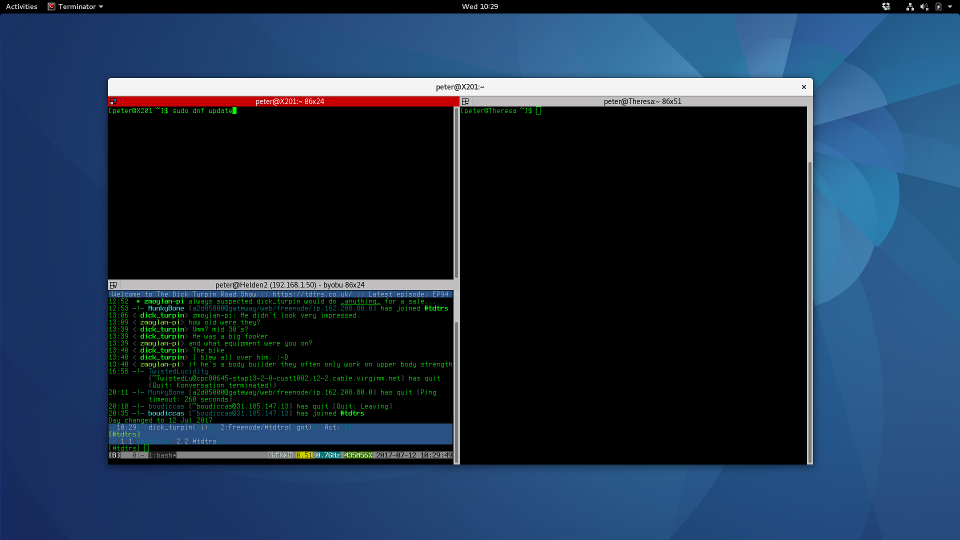Click the vertical splitter between left and right terminals
The height and width of the screenshot is (540, 960).
point(459,280)
